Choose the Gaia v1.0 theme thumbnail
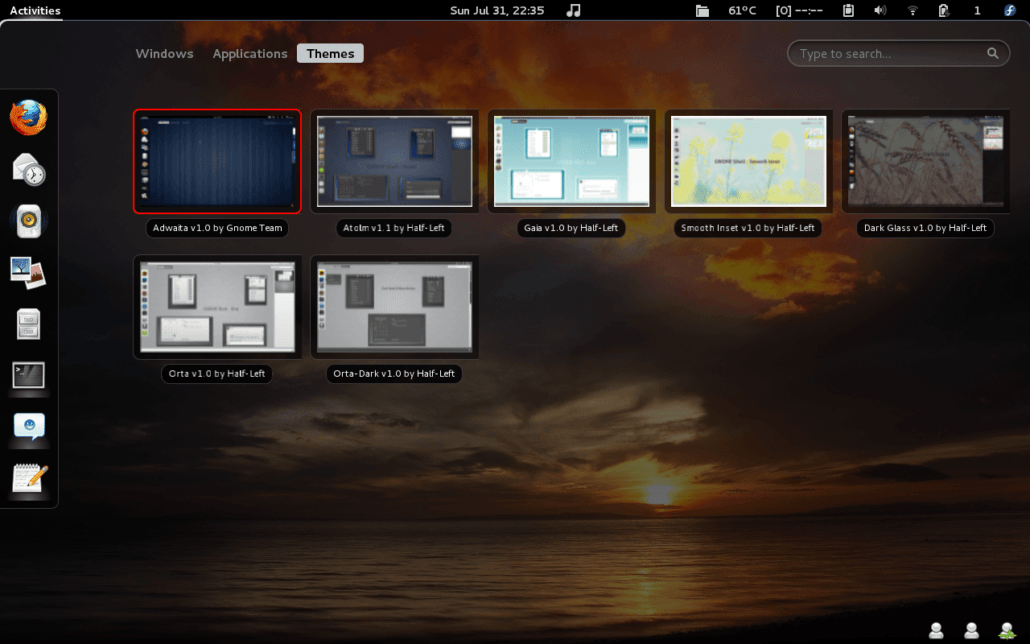1030x644 pixels. (x=571, y=162)
